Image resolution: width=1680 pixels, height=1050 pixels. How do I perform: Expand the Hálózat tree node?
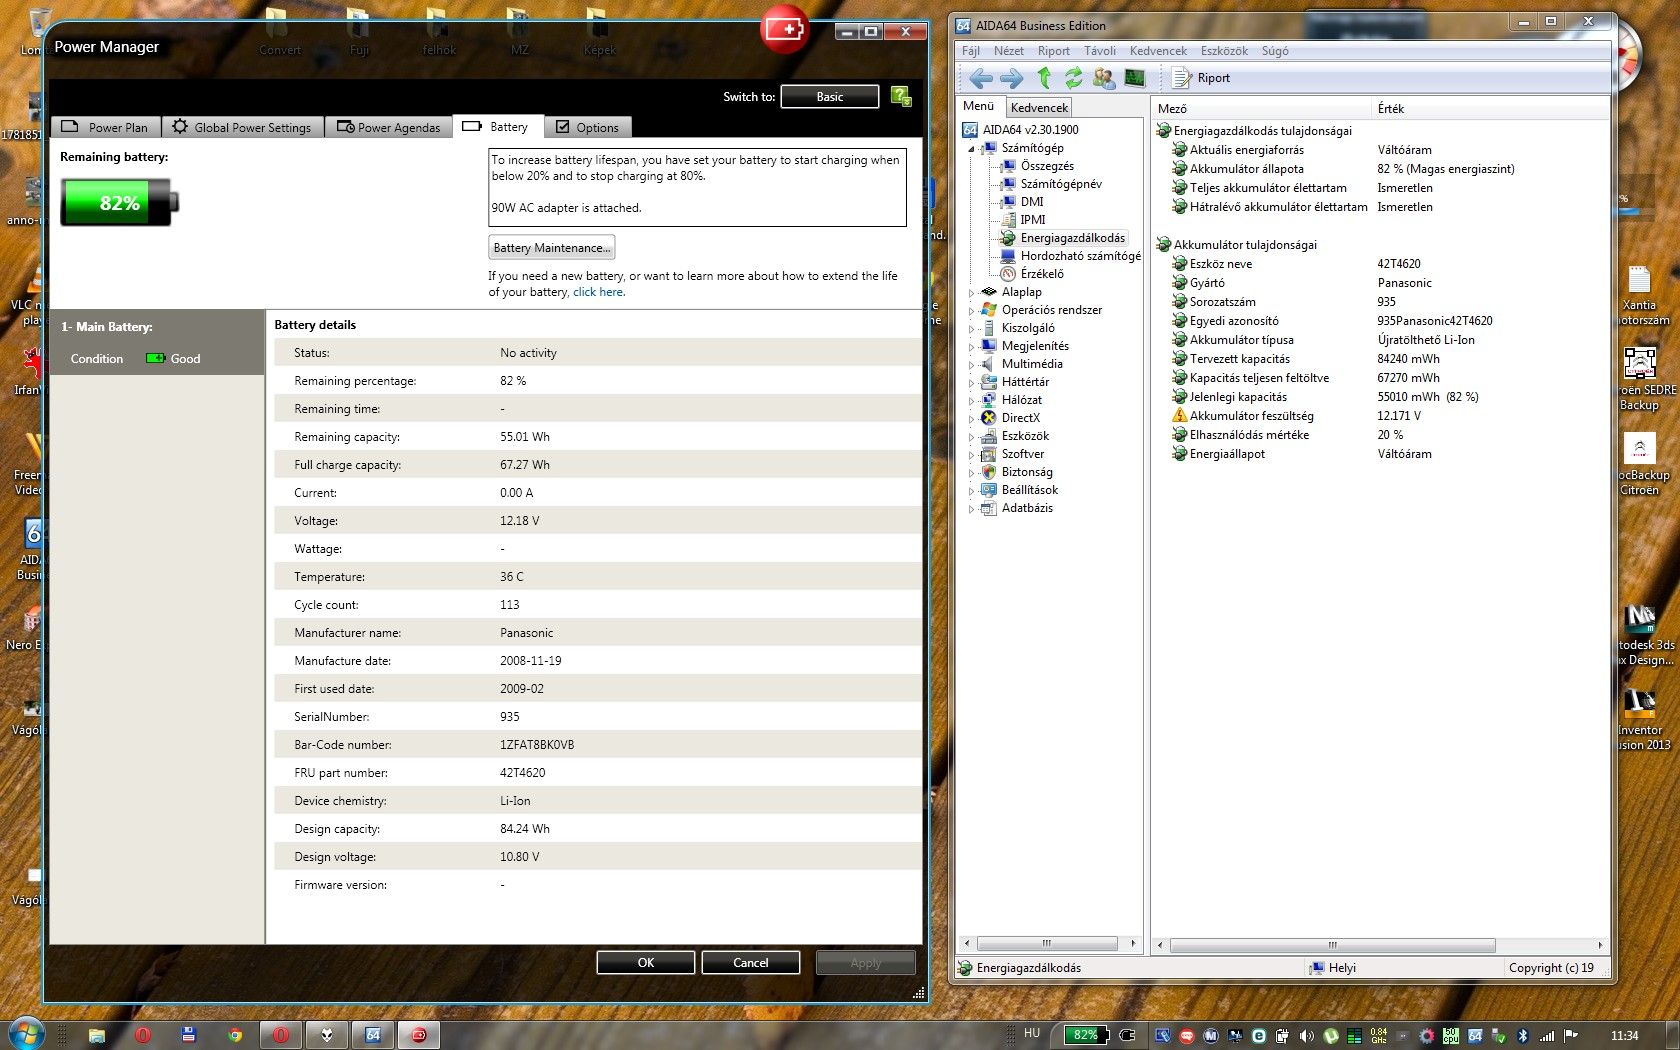tap(970, 400)
